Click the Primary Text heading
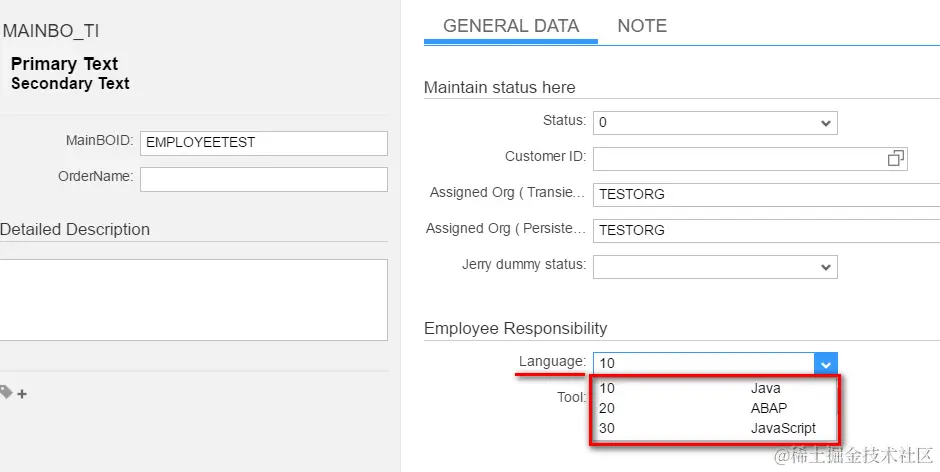 pos(64,64)
